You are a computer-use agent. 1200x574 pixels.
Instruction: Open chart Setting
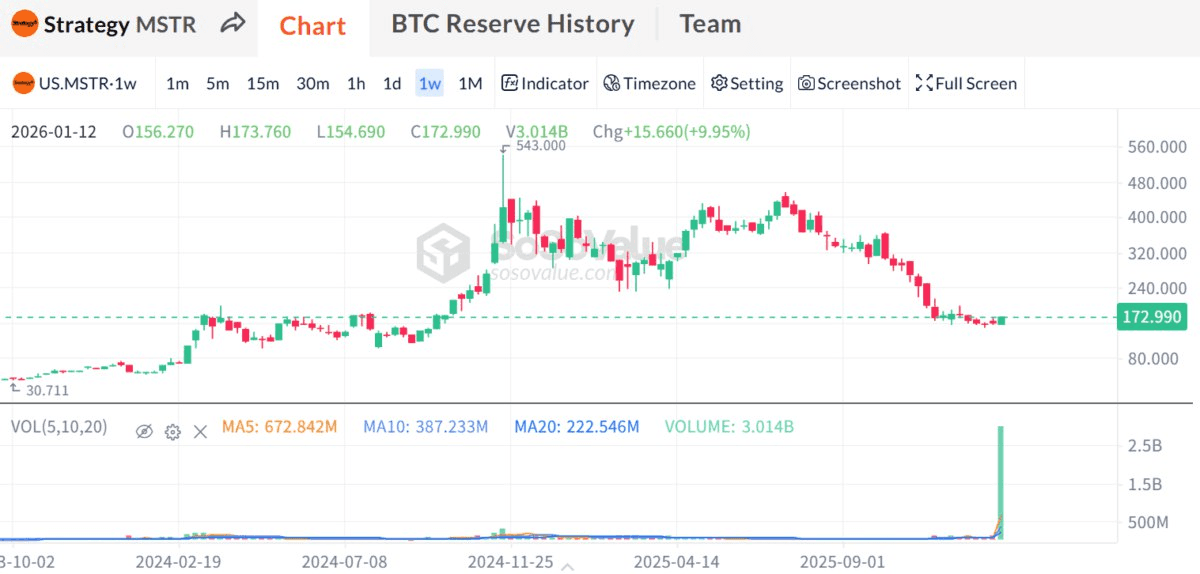pos(747,84)
